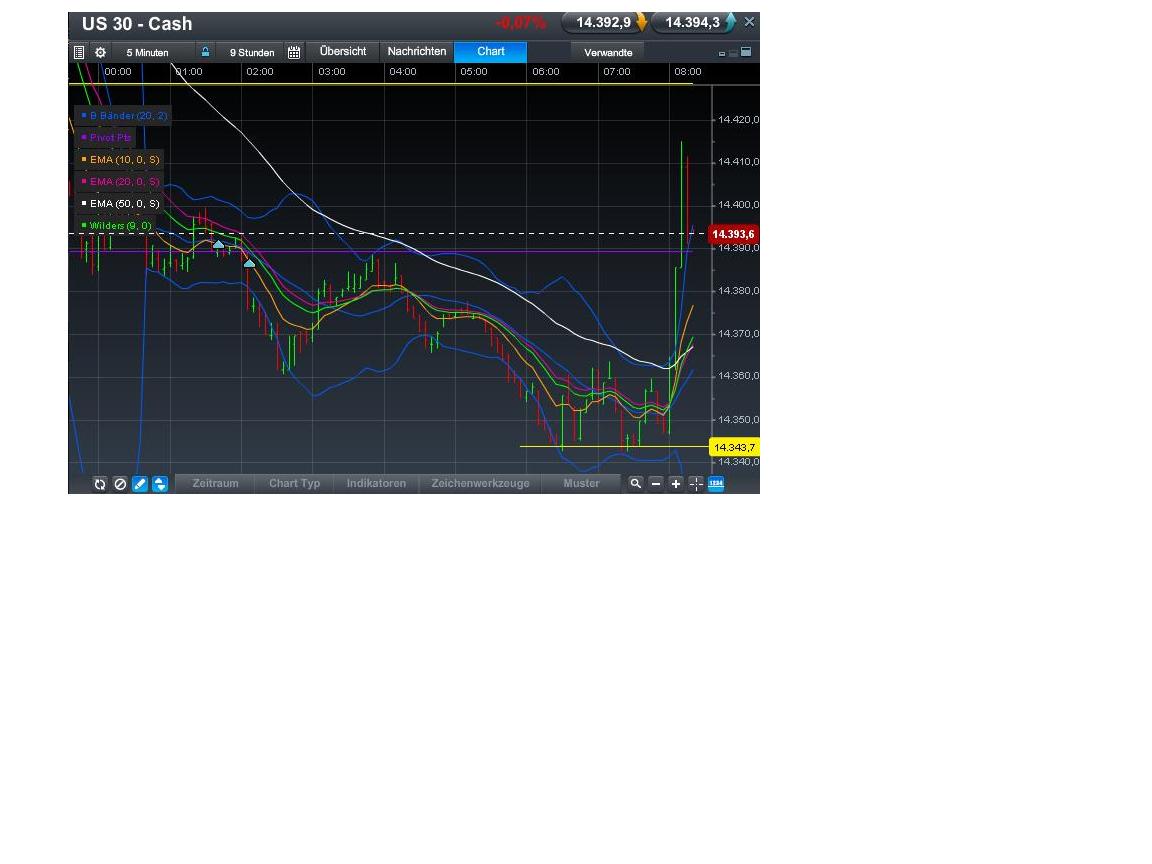Open the Chart Typ menu
The image size is (1152, 864).
(294, 483)
